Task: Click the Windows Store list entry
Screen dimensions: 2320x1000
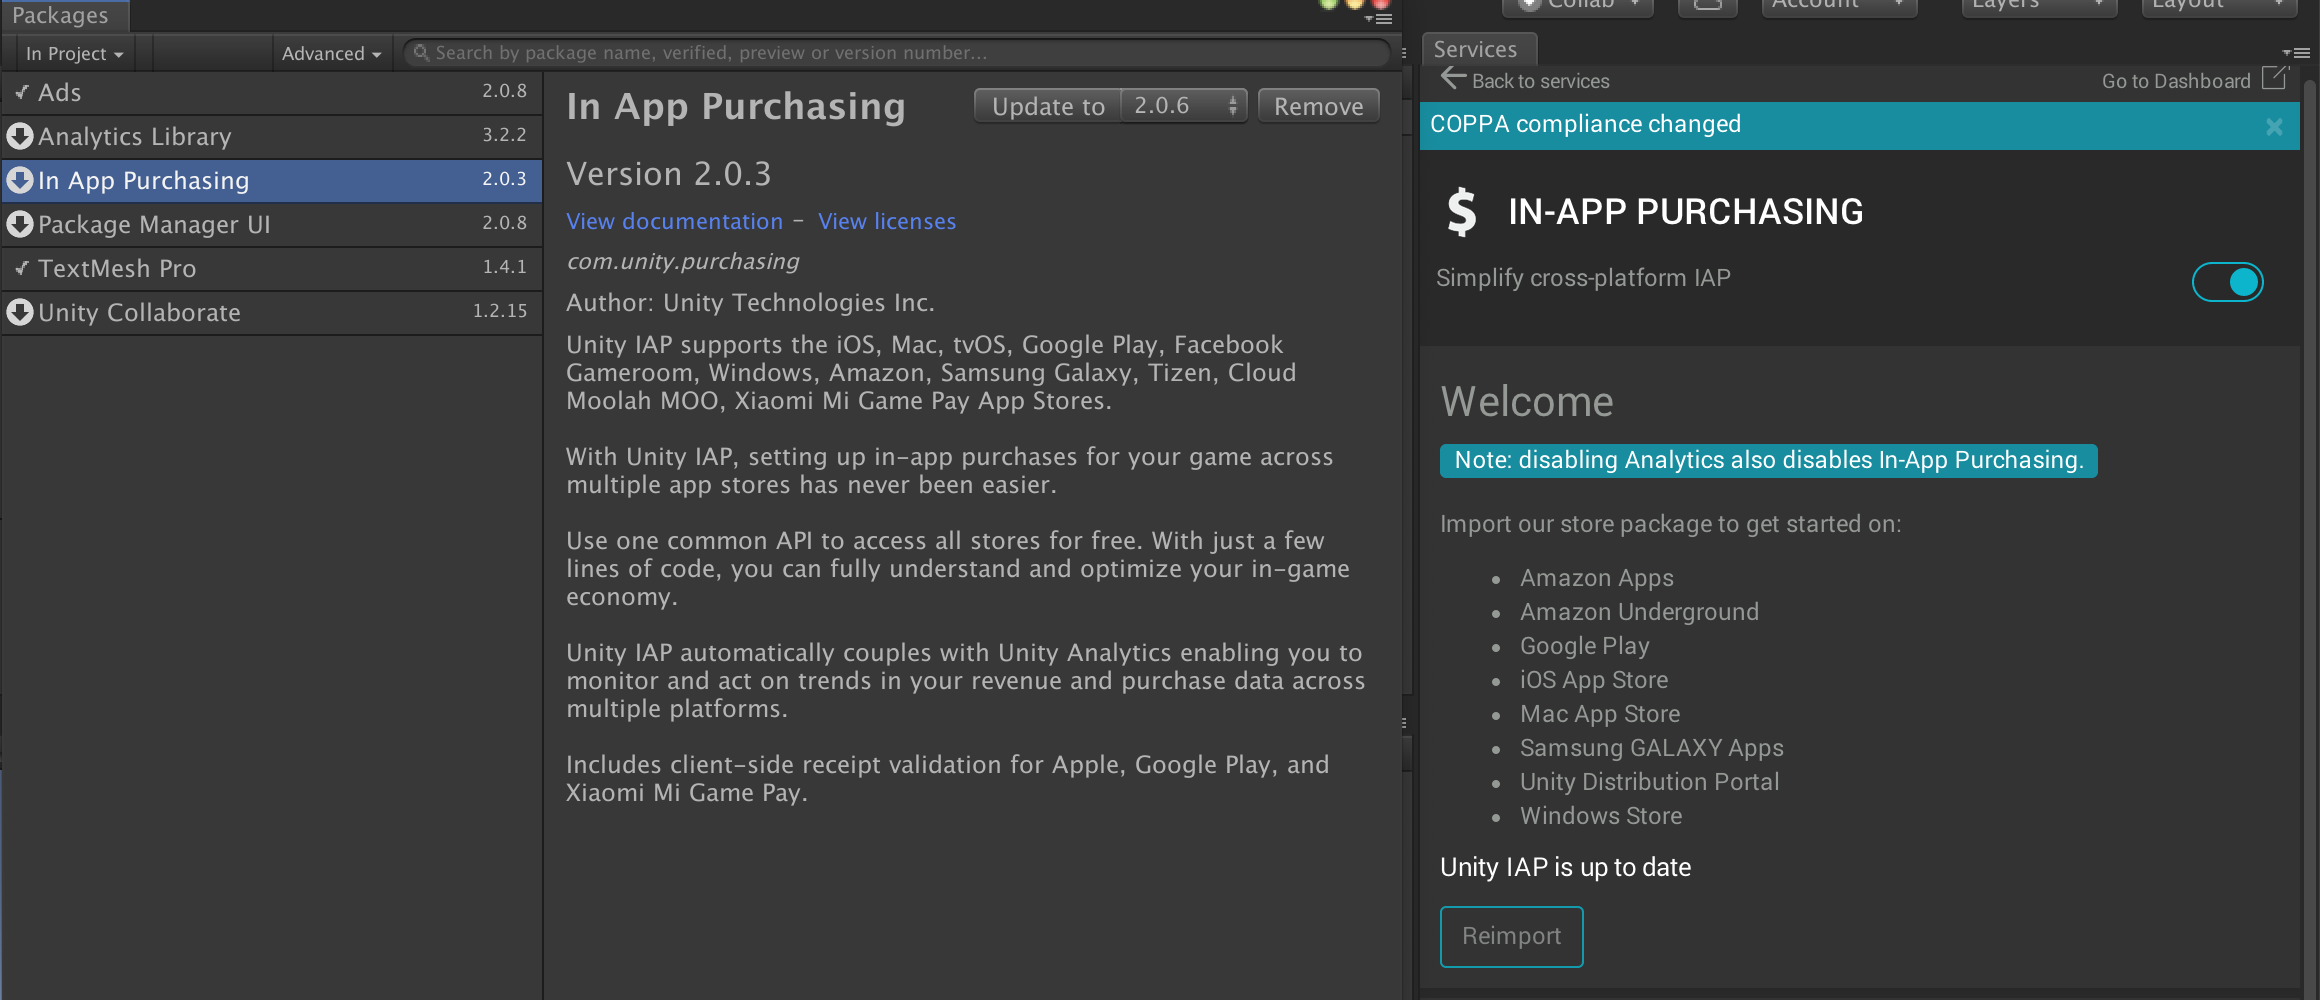Action: 1601,816
